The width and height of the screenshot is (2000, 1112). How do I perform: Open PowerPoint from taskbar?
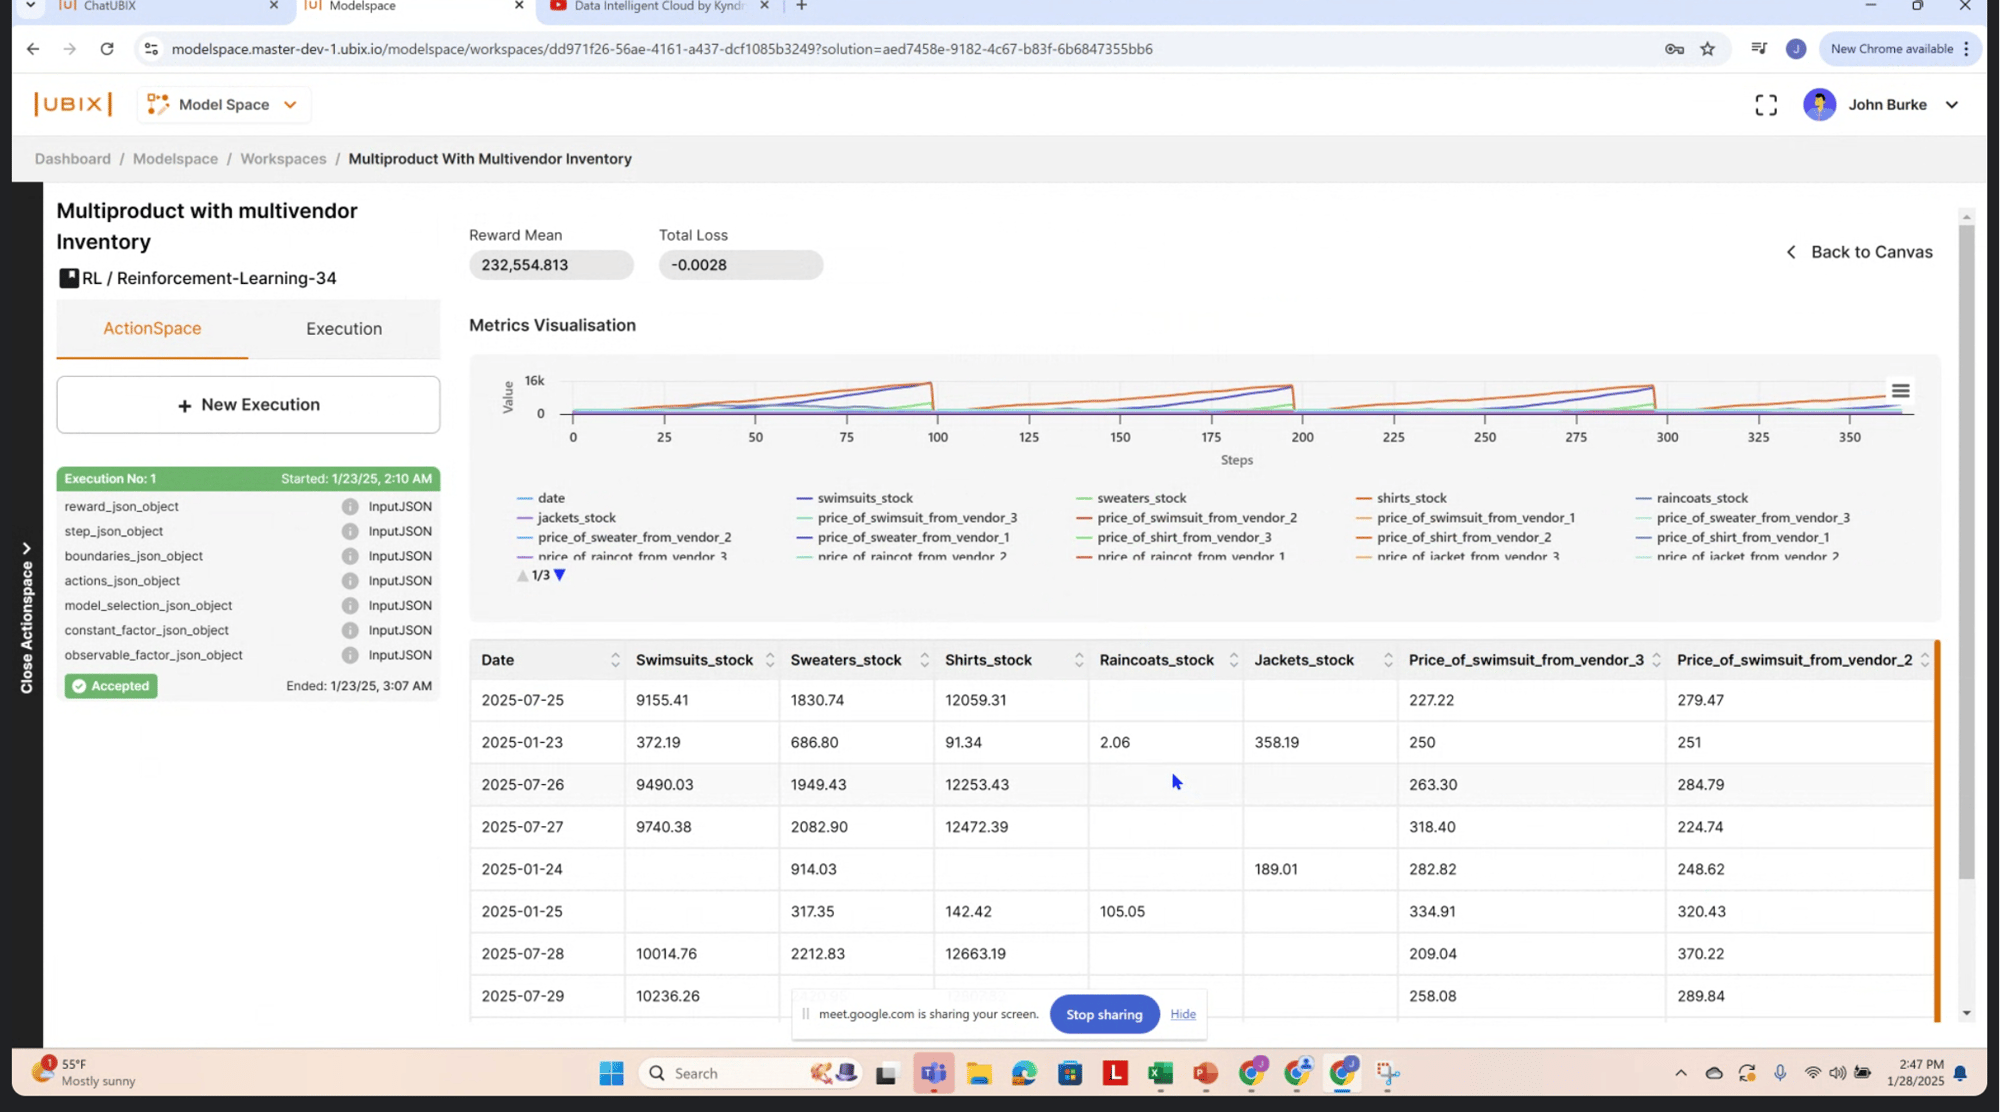tap(1206, 1074)
